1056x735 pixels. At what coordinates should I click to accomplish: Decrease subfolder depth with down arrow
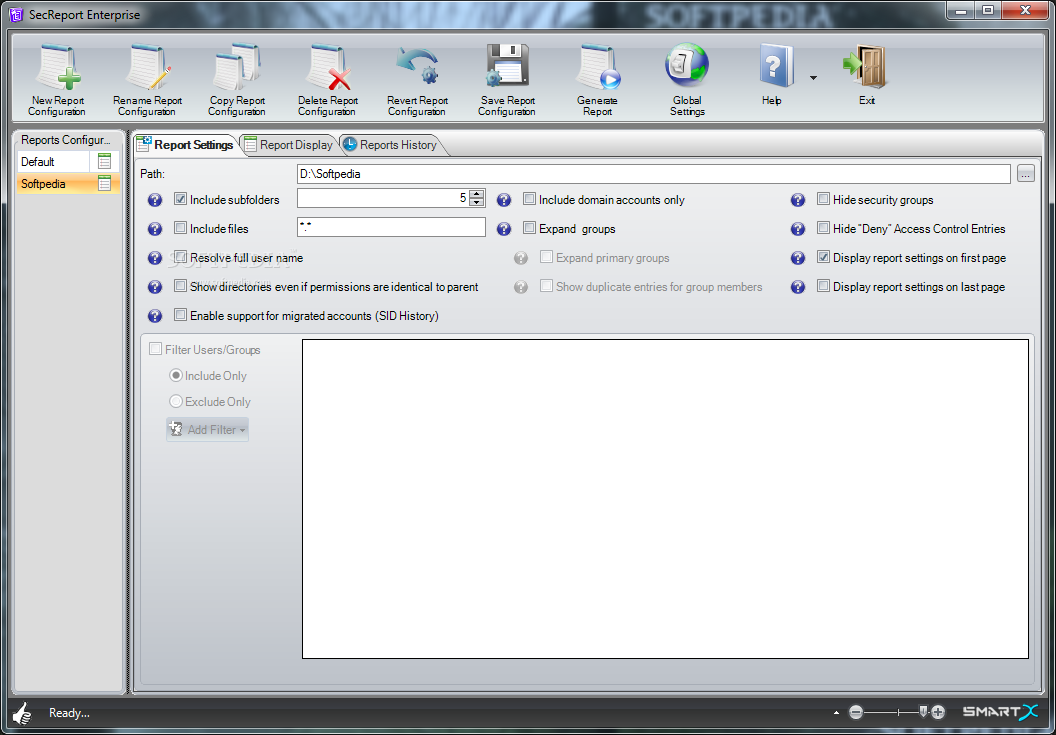click(477, 202)
